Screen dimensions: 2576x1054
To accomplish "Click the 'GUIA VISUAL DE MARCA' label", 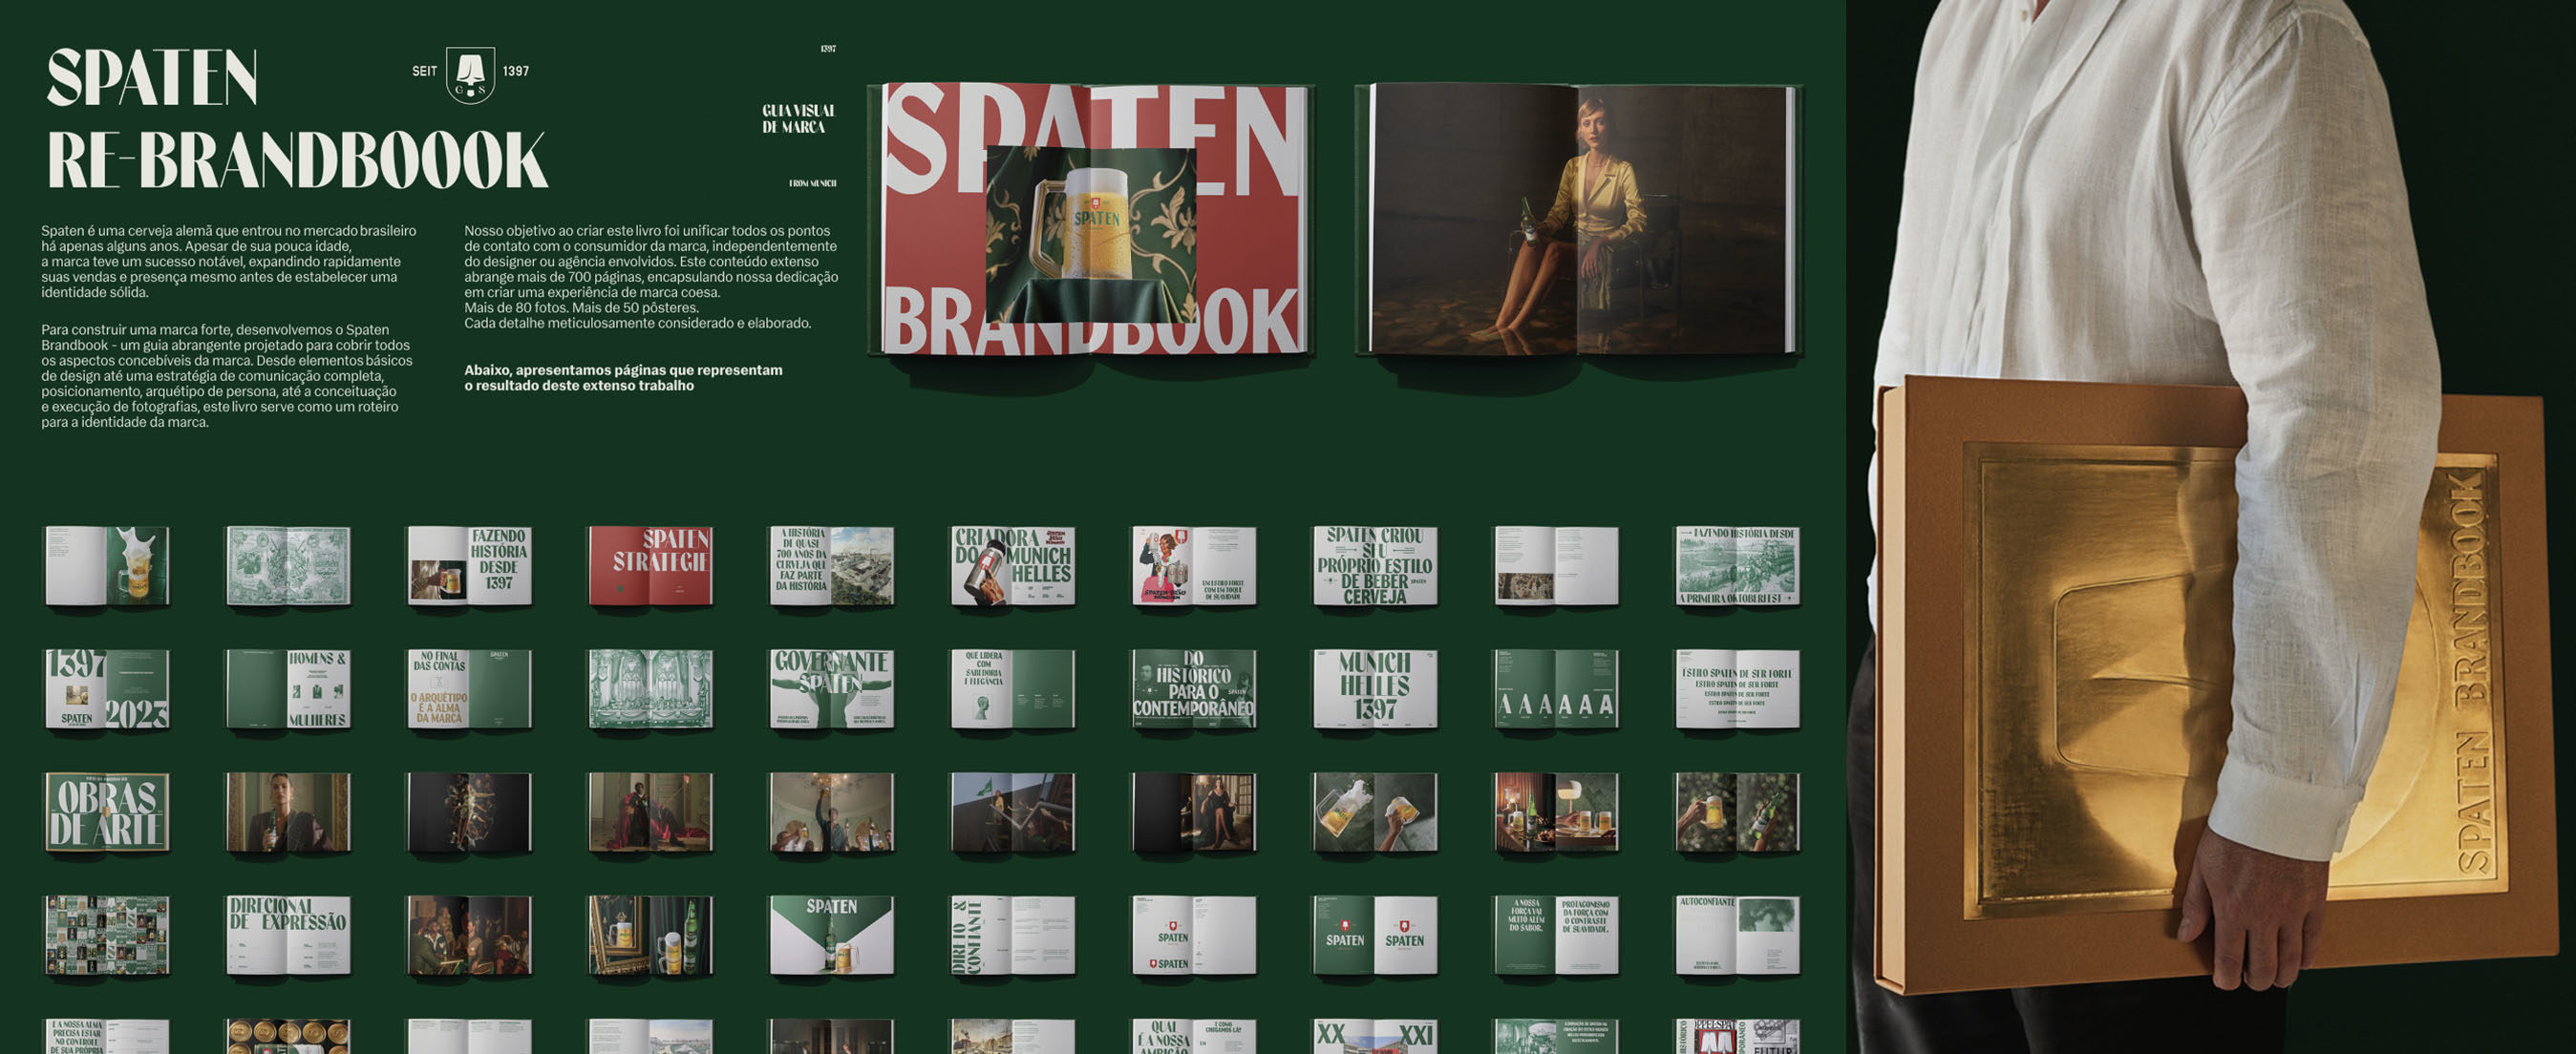I will [x=798, y=119].
